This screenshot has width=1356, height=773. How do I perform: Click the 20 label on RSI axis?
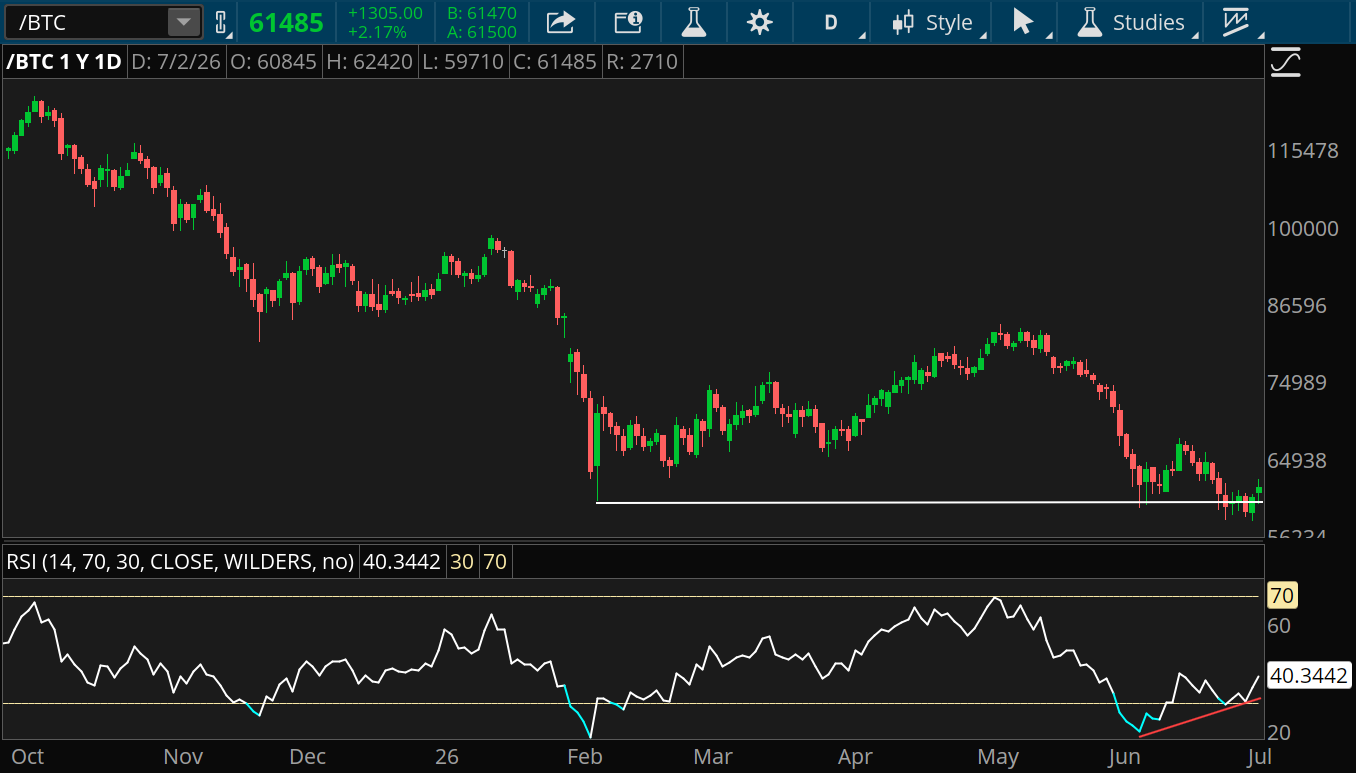pos(1279,733)
